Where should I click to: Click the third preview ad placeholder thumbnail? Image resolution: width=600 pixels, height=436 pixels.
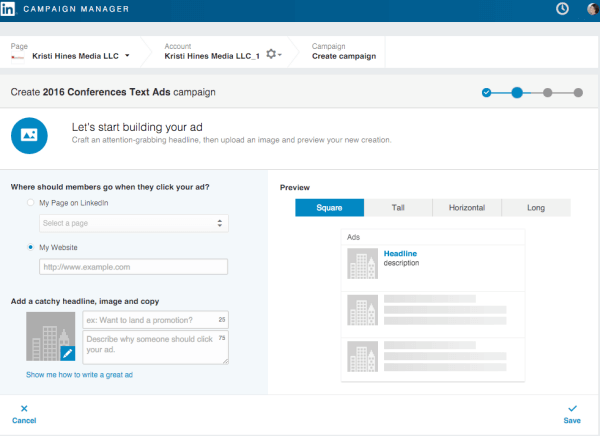(362, 356)
